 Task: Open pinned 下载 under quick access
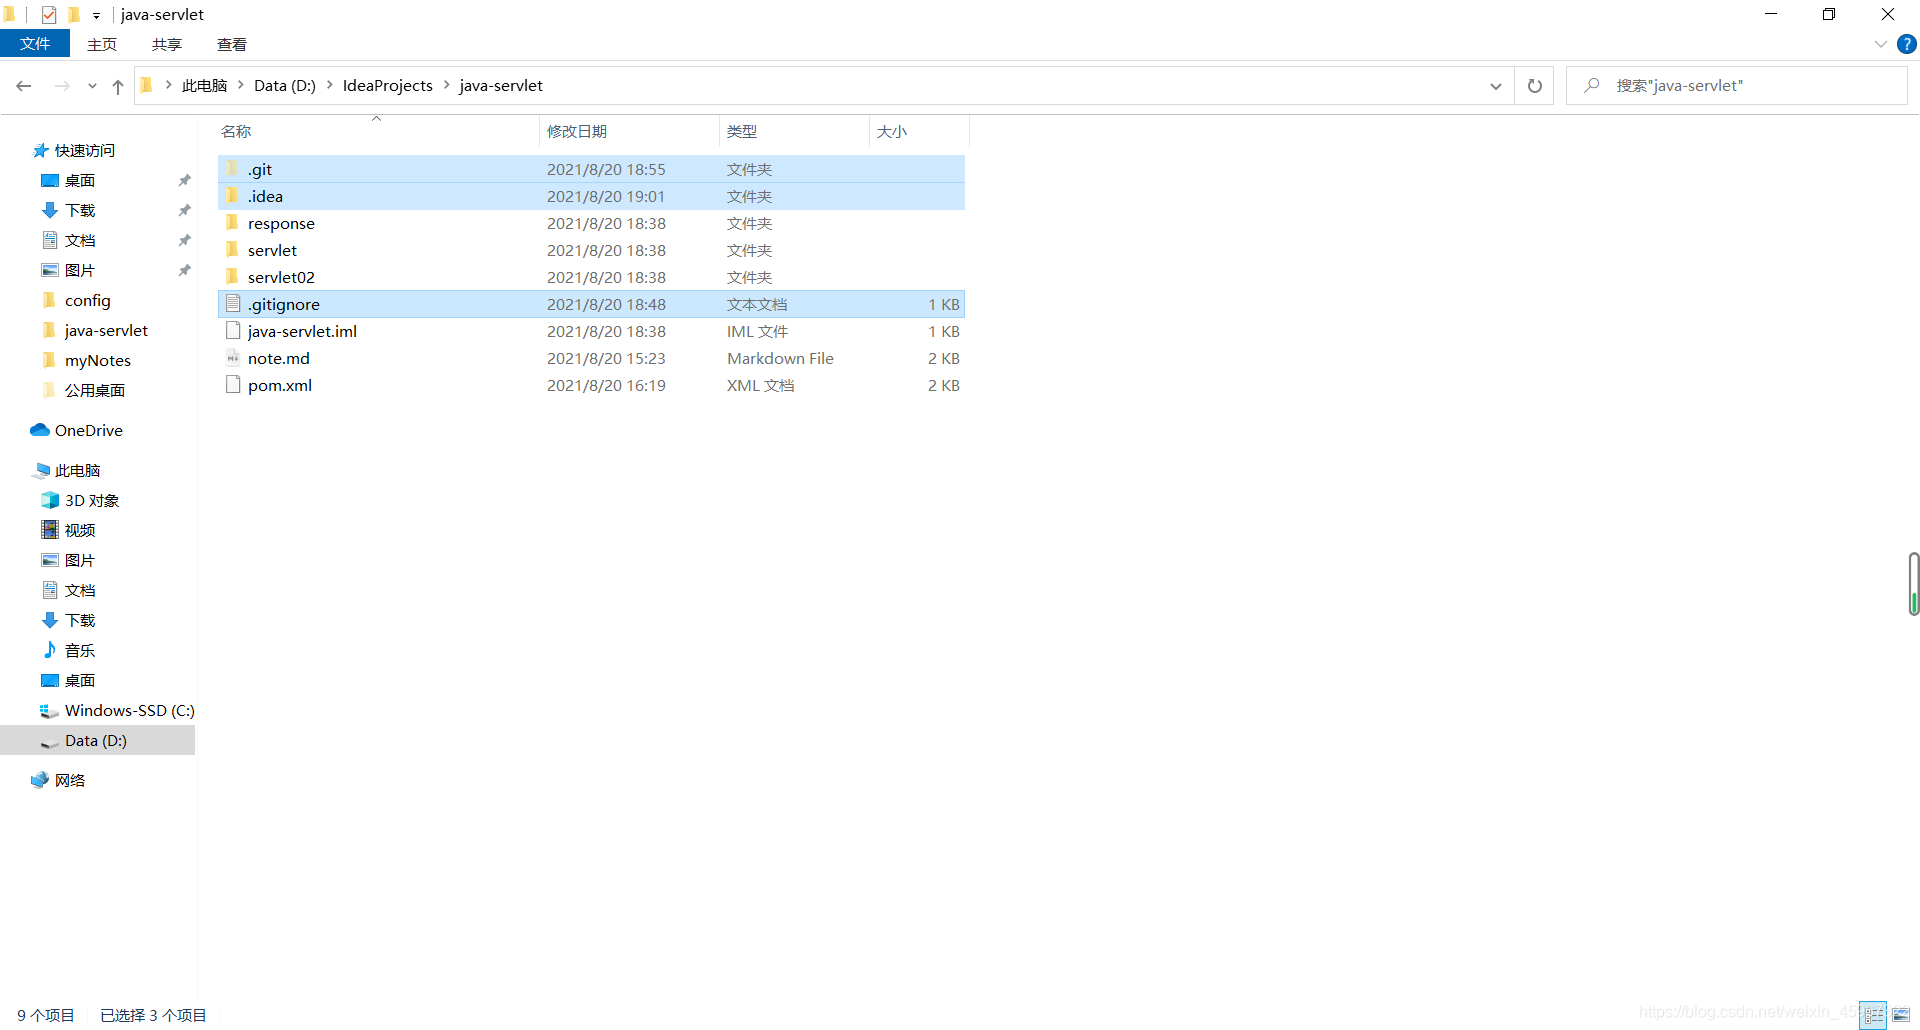coord(80,210)
